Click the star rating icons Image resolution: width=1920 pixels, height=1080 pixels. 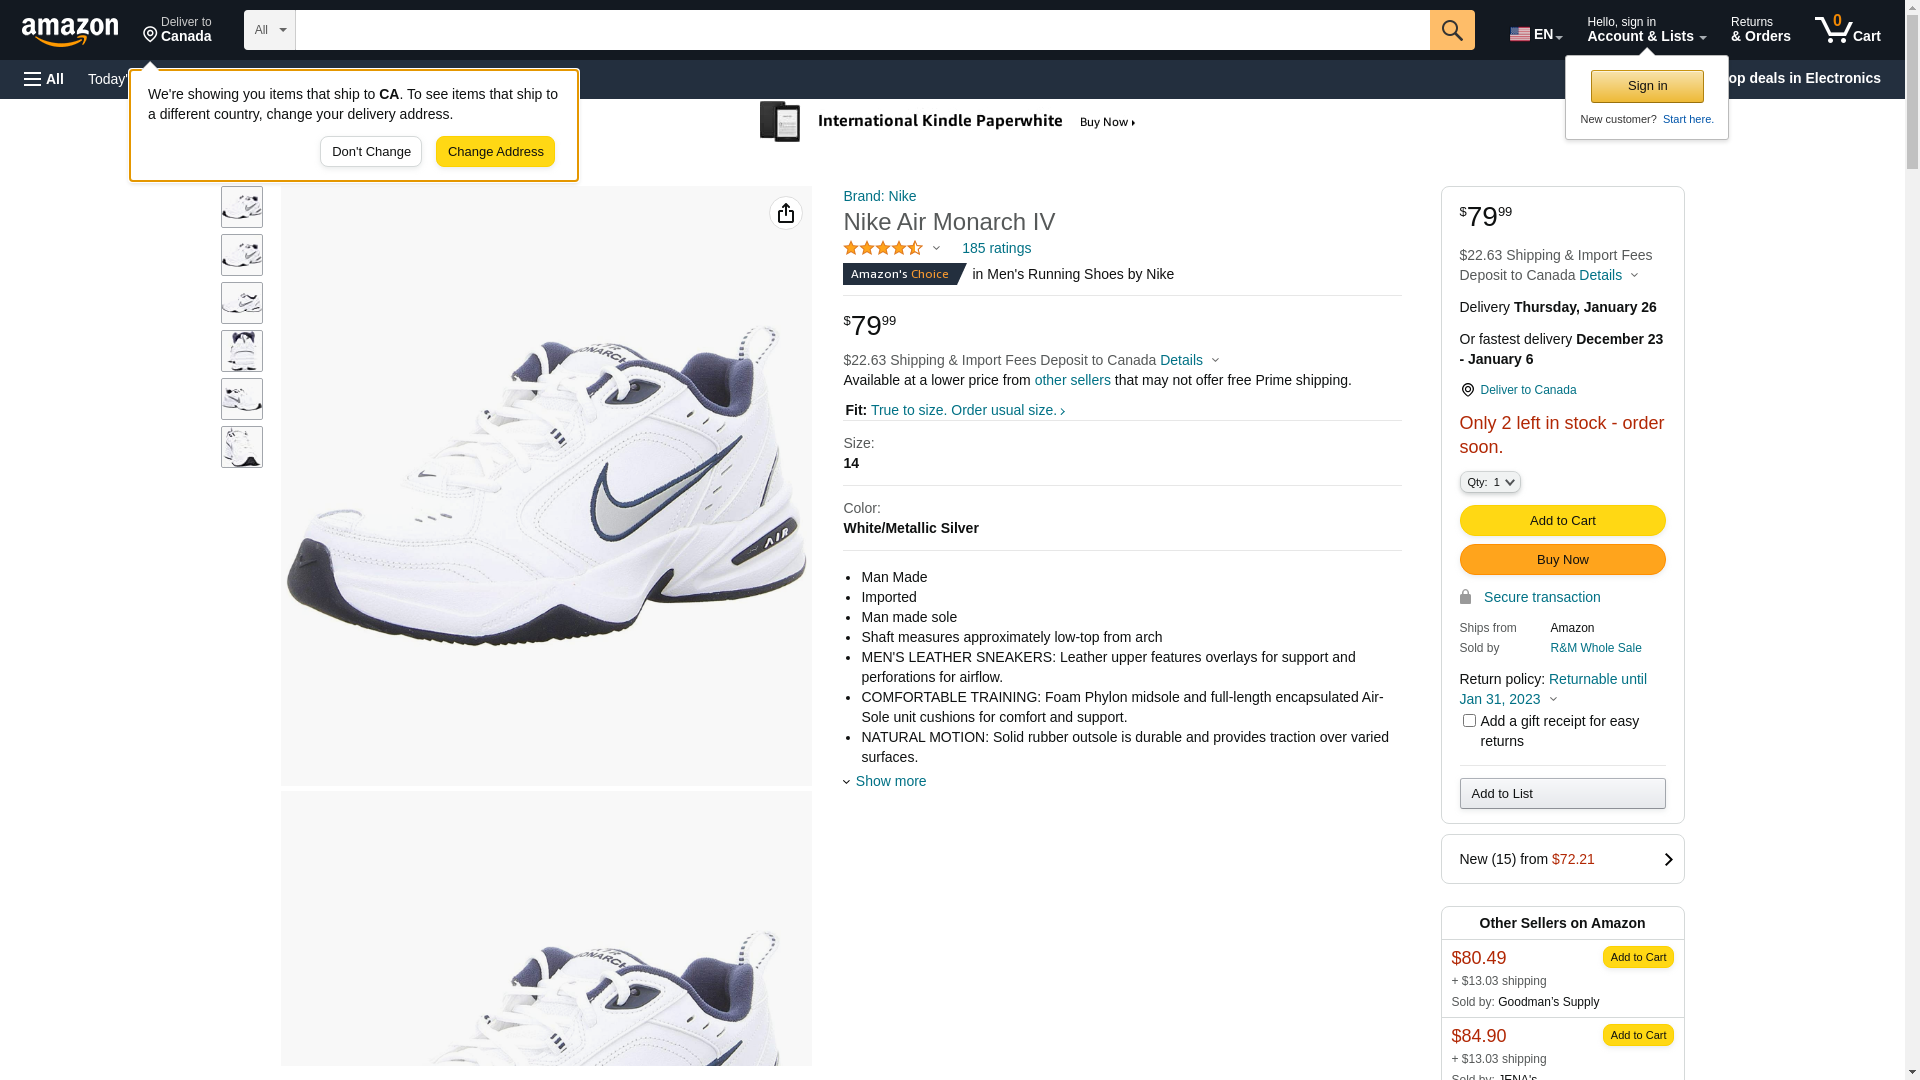883,248
